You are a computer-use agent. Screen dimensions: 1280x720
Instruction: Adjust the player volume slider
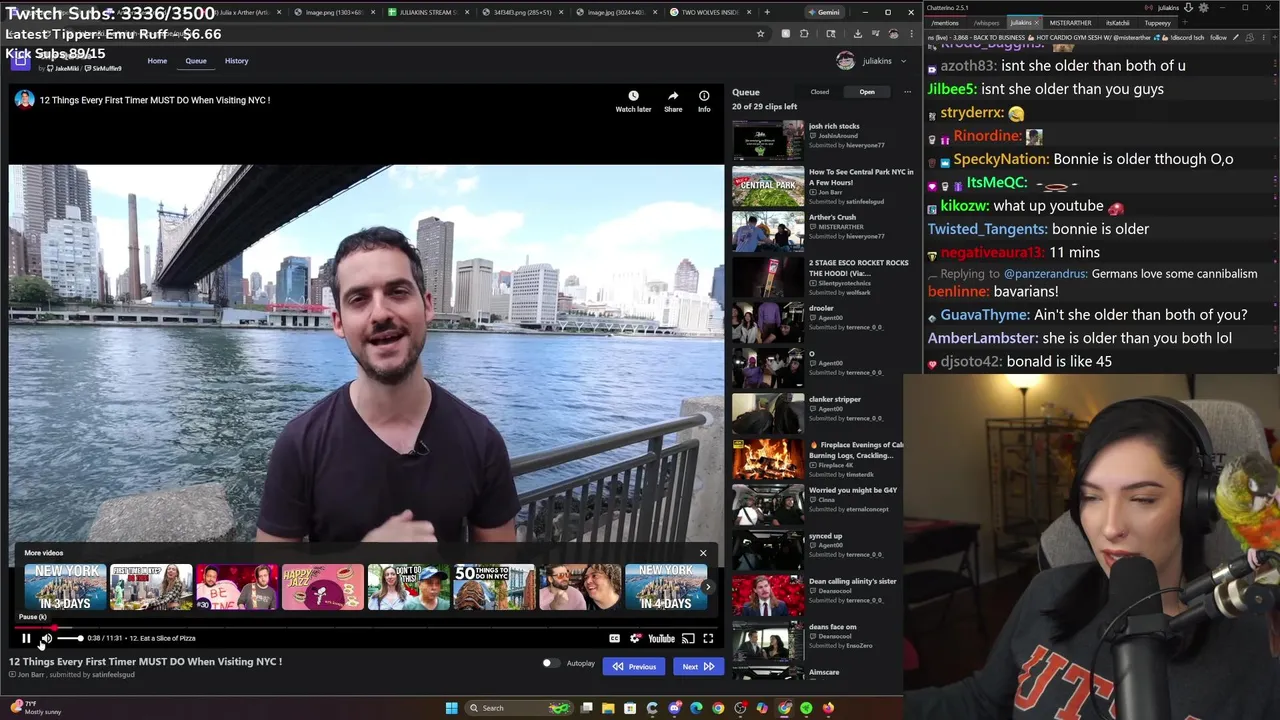pos(70,638)
